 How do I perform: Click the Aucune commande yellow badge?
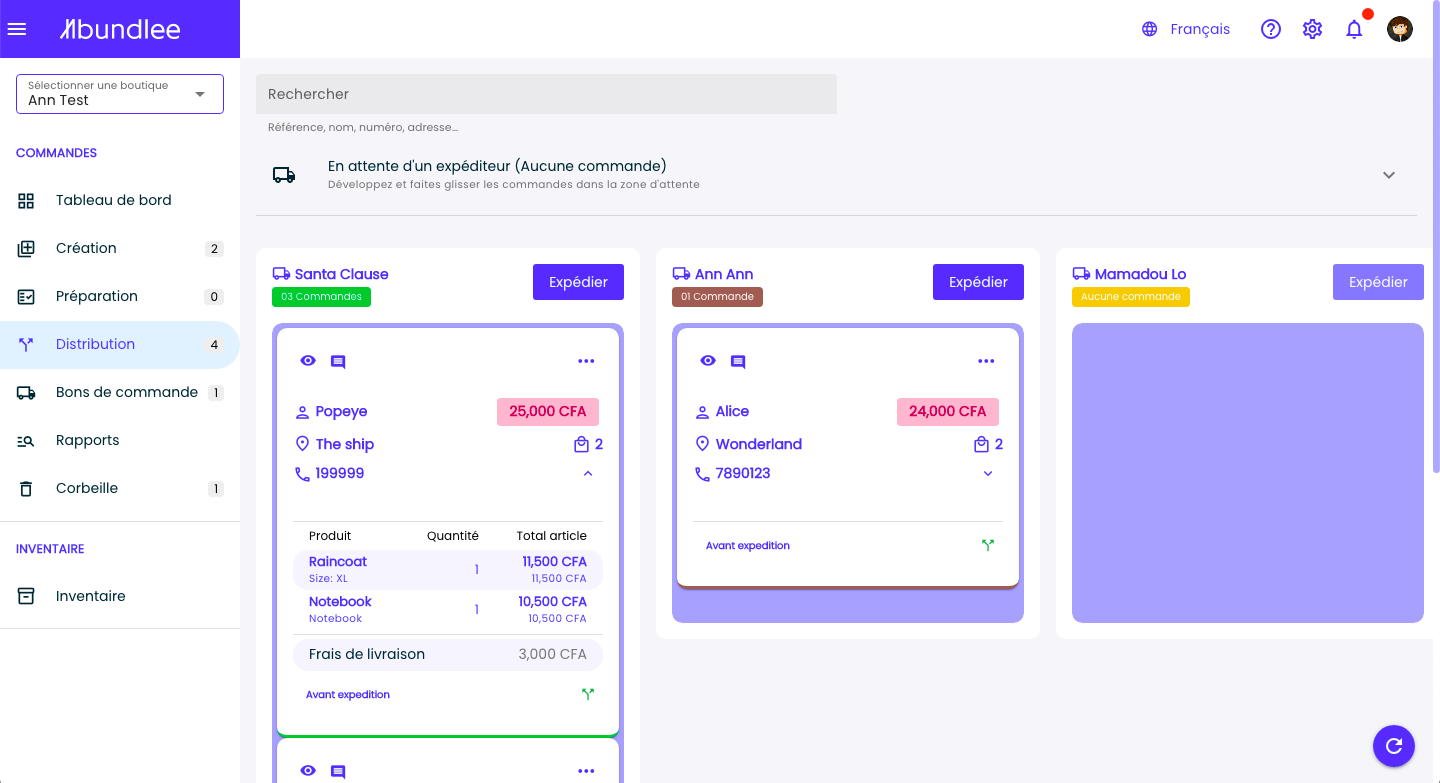pos(1131,297)
